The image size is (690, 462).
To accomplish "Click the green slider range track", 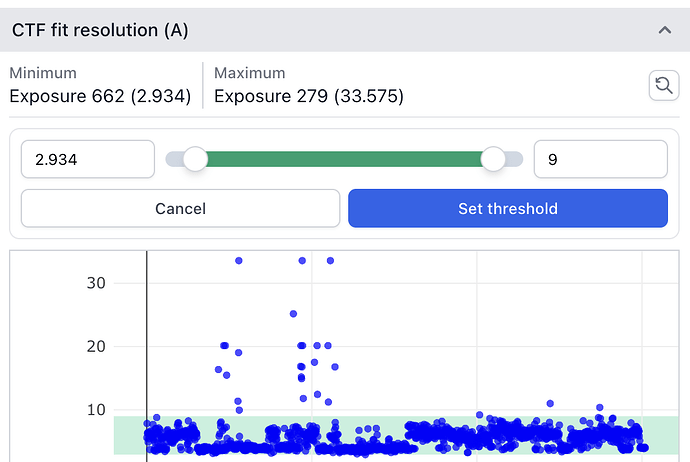I will pyautogui.click(x=344, y=159).
